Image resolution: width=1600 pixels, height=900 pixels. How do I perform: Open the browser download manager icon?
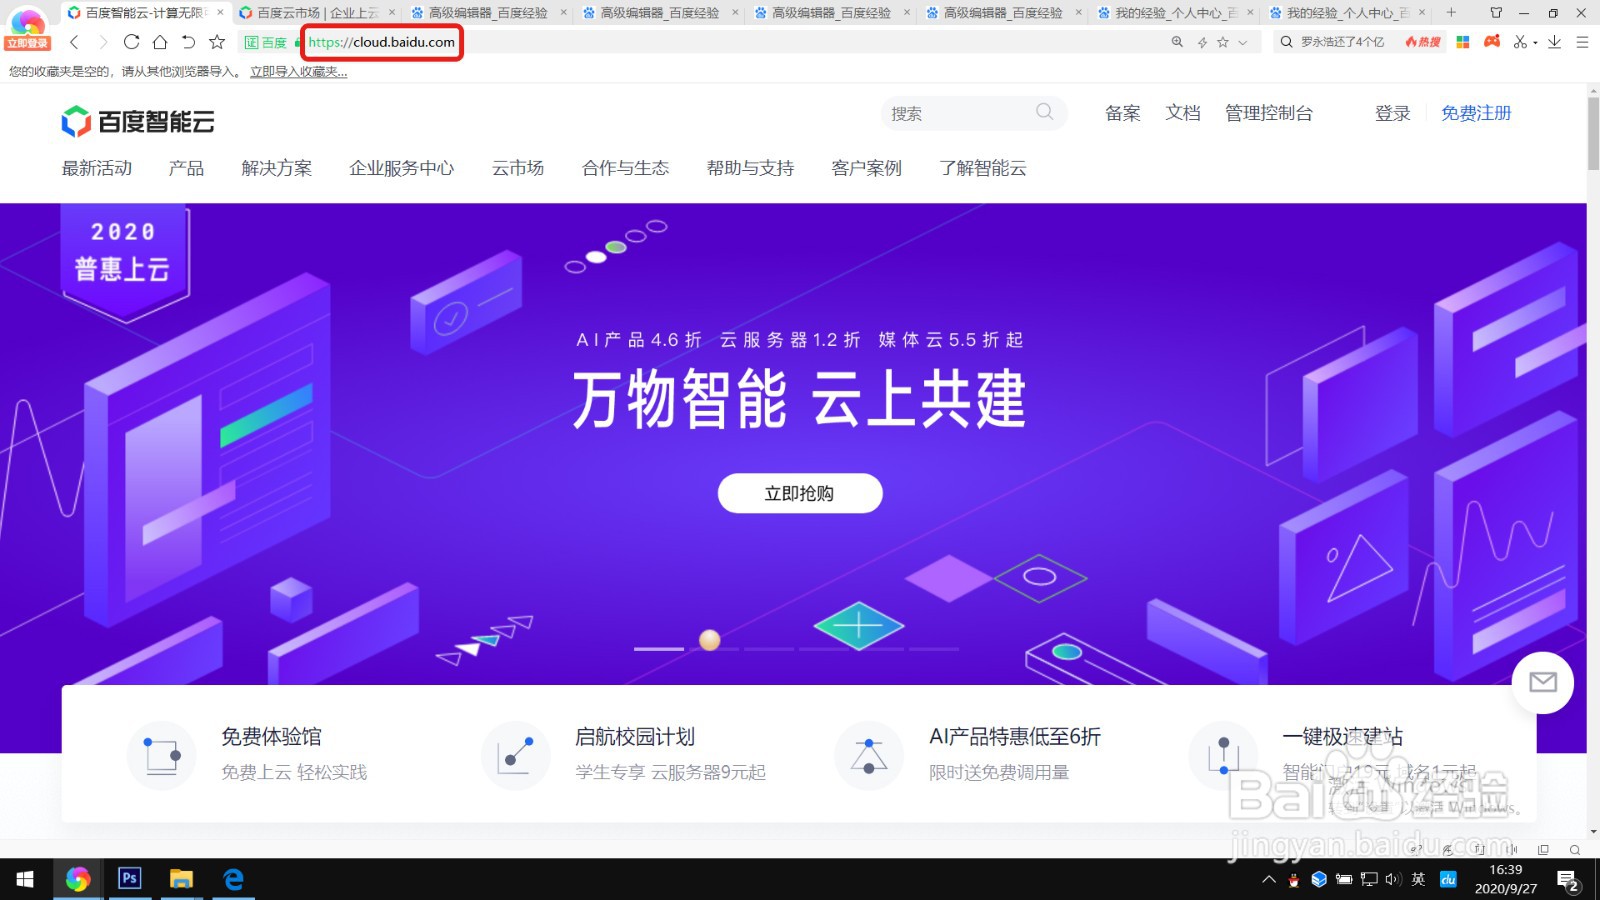[x=1554, y=42]
